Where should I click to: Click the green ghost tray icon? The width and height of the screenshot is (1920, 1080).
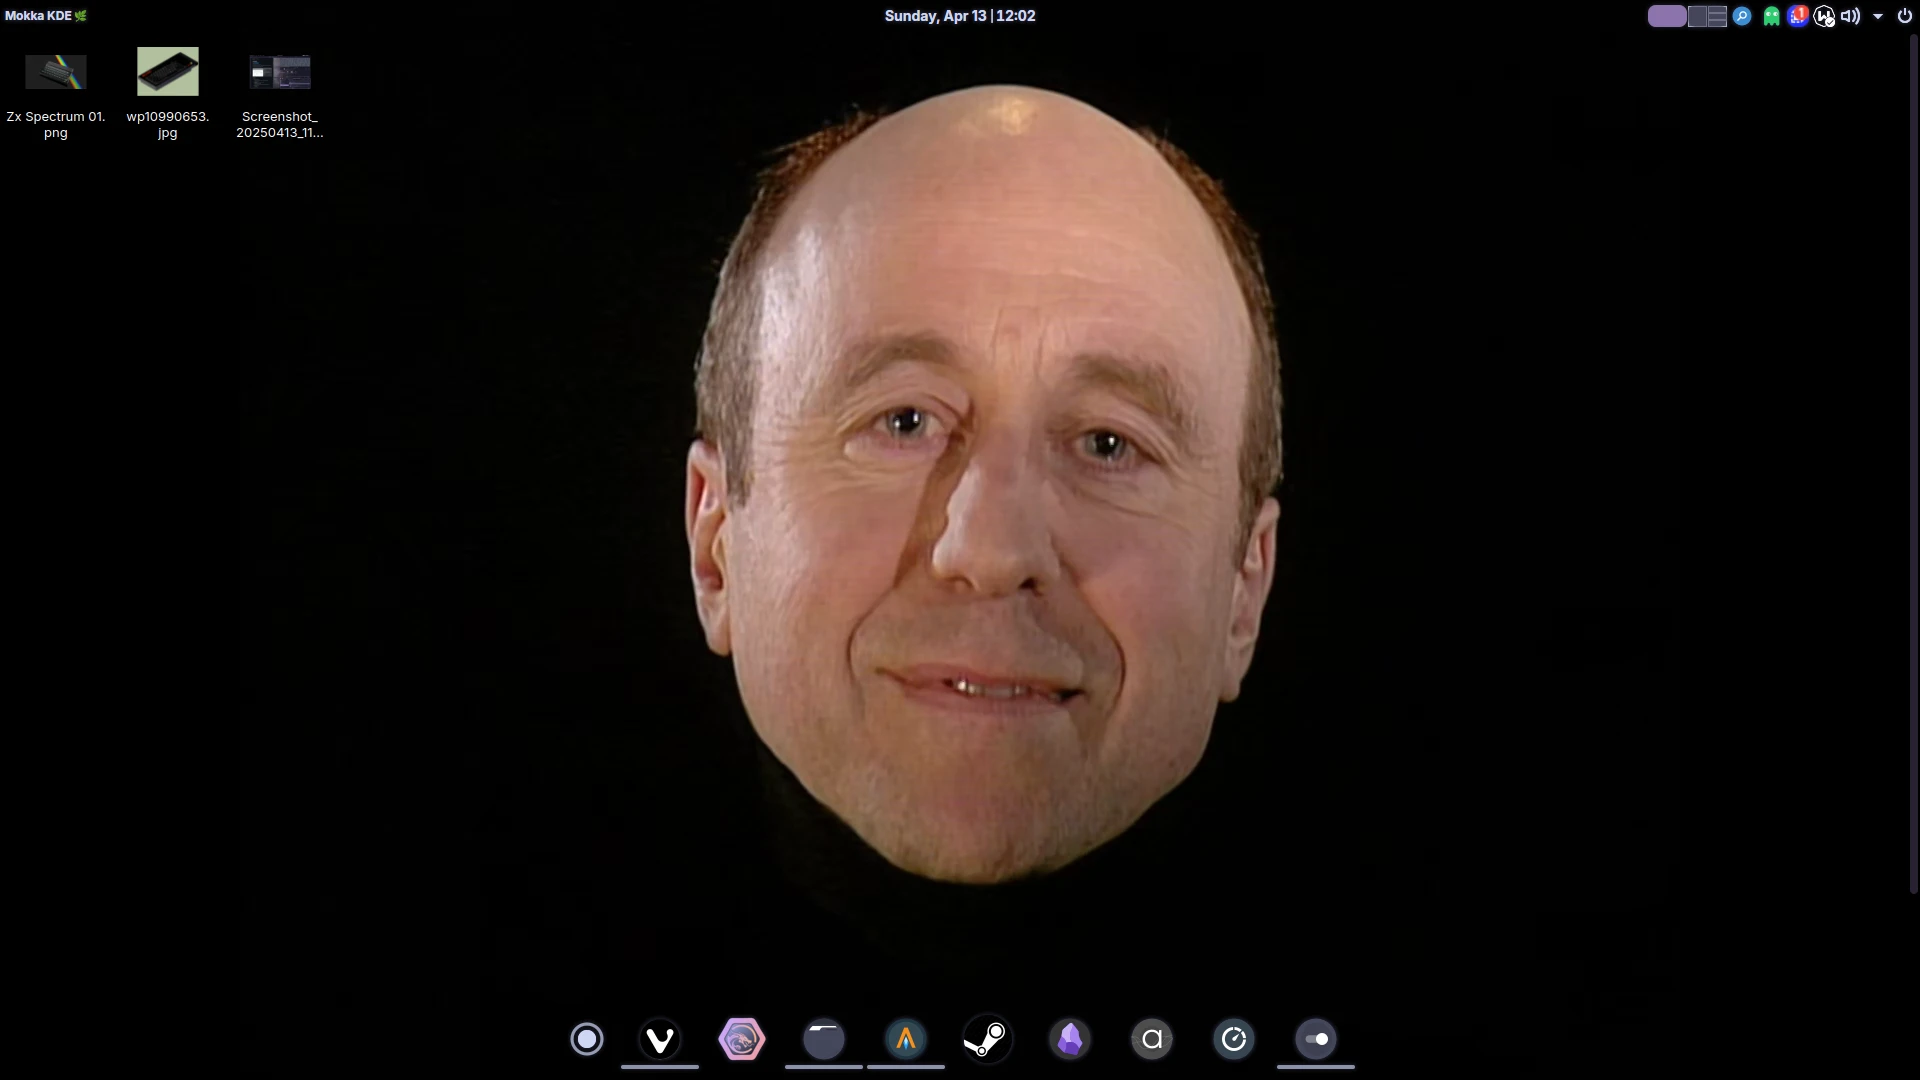1771,16
